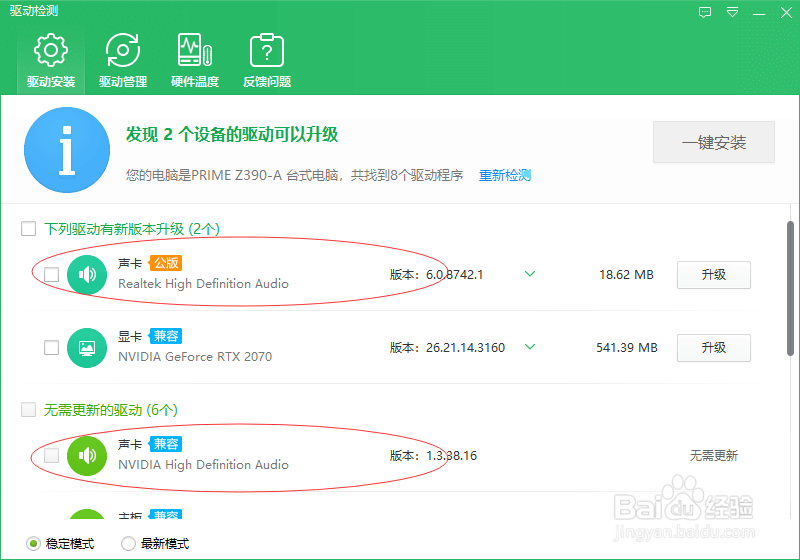Check the 无需更新的驱动 group checkbox

click(x=29, y=410)
